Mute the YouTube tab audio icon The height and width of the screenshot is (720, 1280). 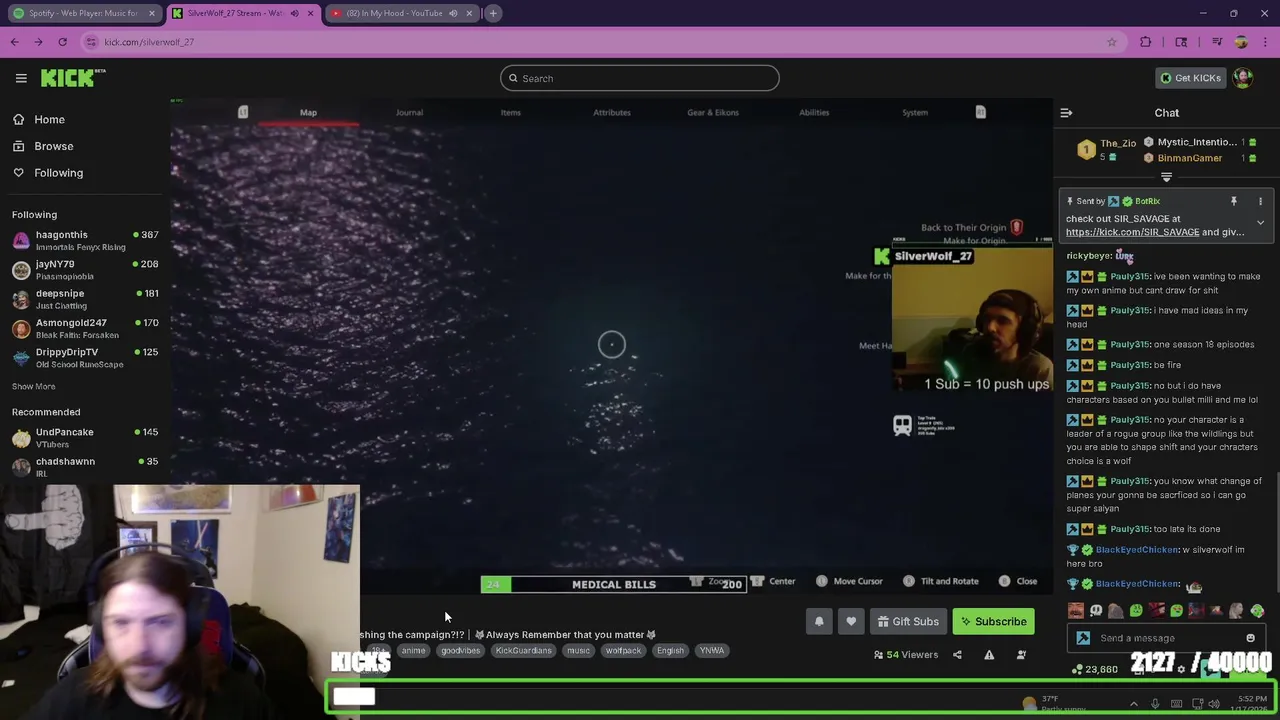pyautogui.click(x=453, y=13)
